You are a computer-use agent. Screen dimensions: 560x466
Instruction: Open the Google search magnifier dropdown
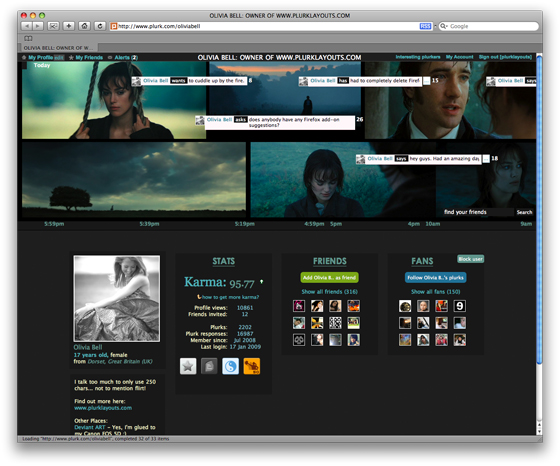point(444,26)
